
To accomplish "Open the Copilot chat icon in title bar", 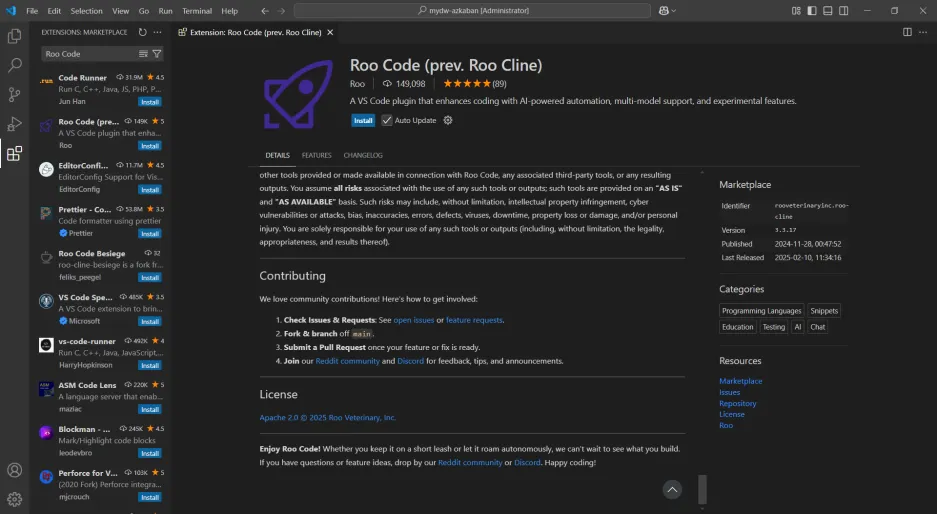I will point(663,11).
